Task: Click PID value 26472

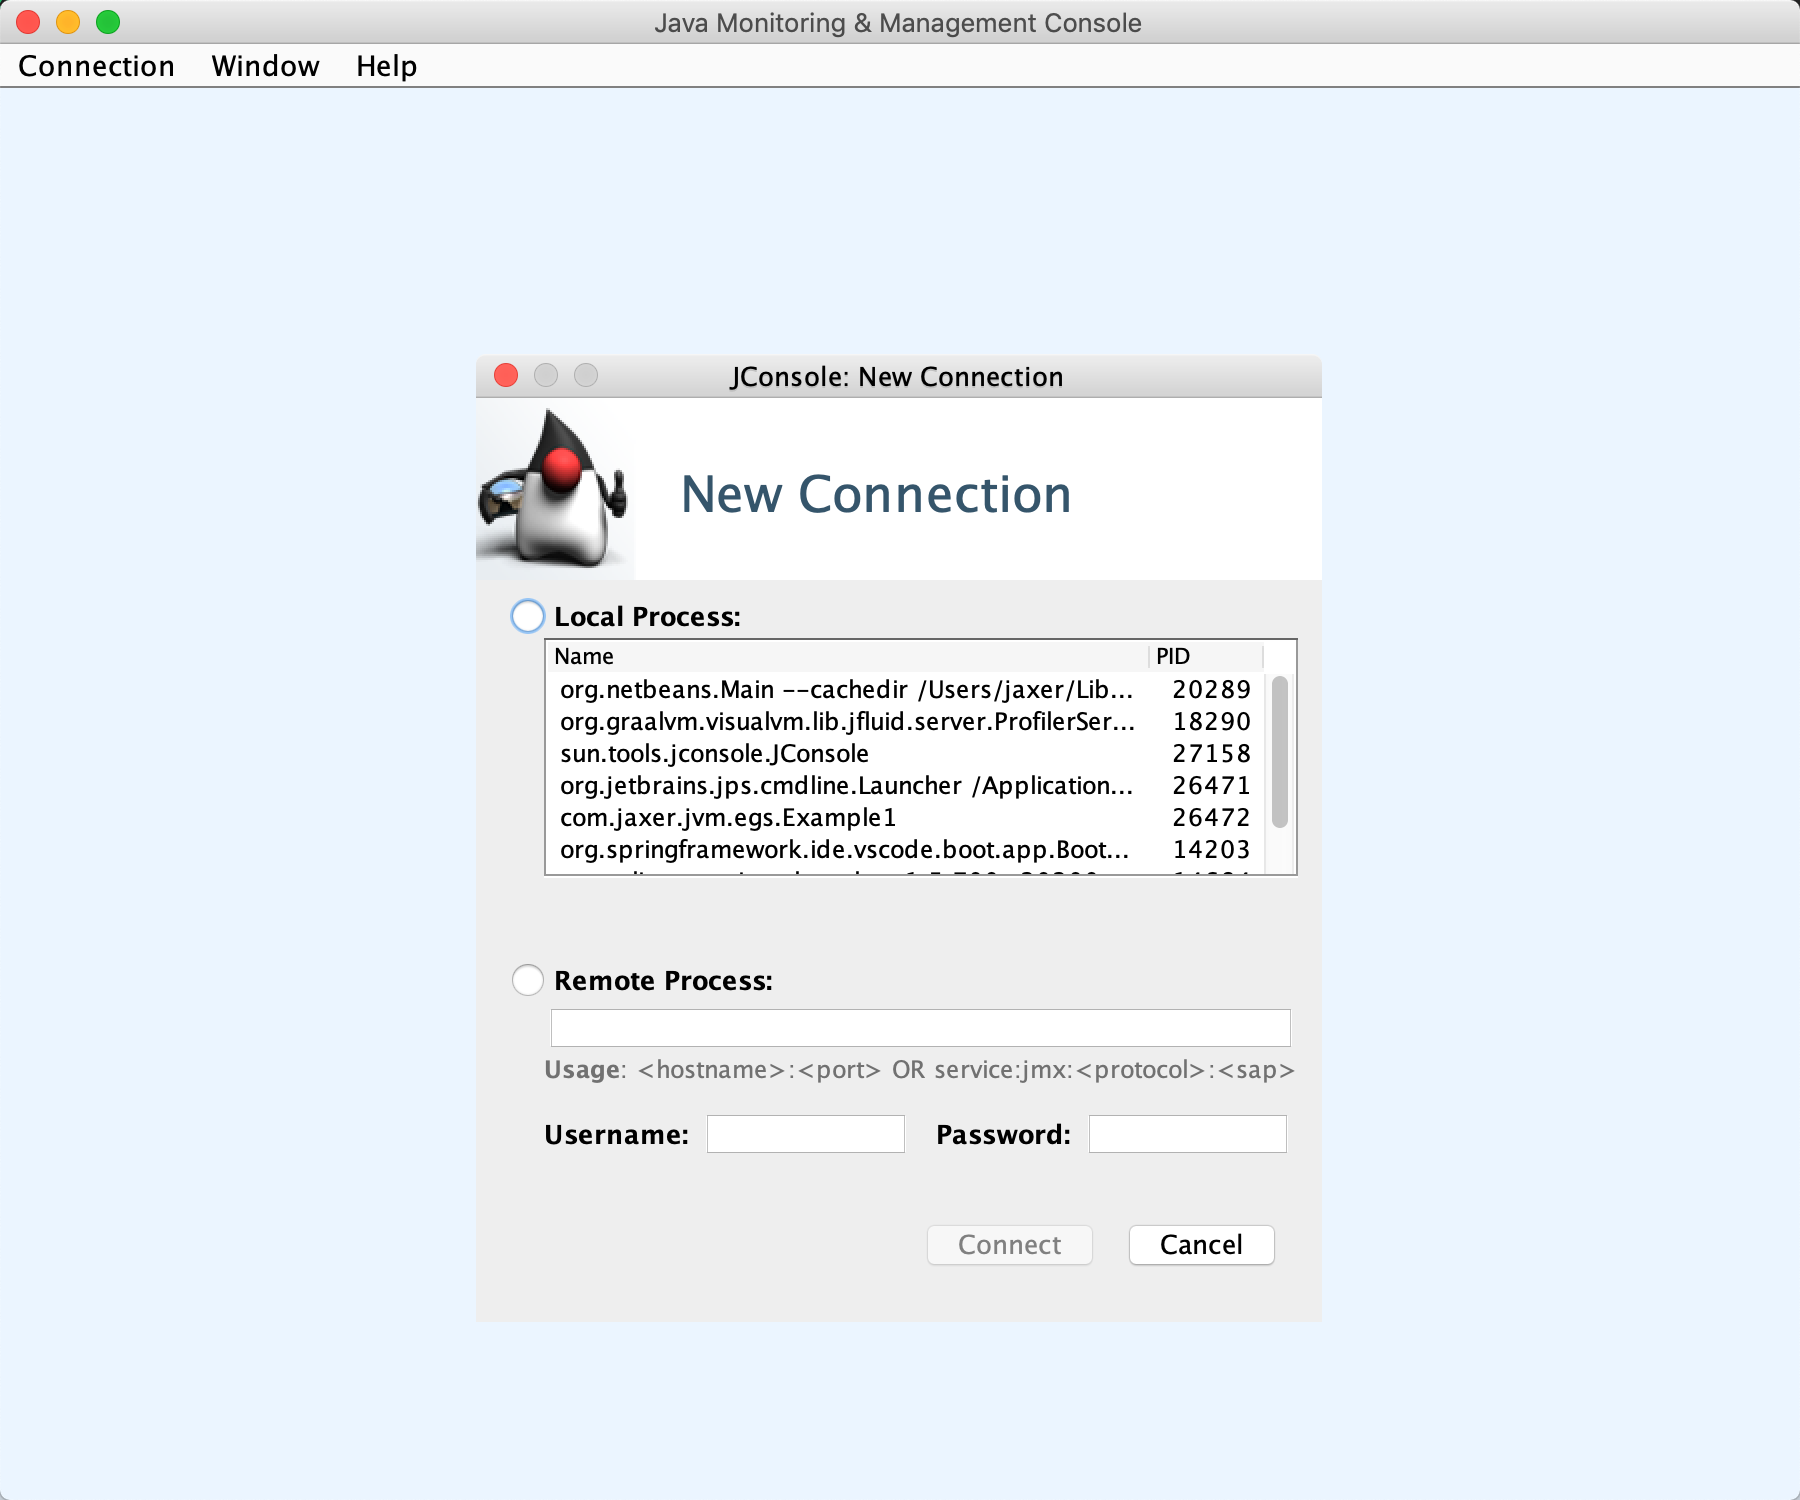Action: [x=1211, y=817]
